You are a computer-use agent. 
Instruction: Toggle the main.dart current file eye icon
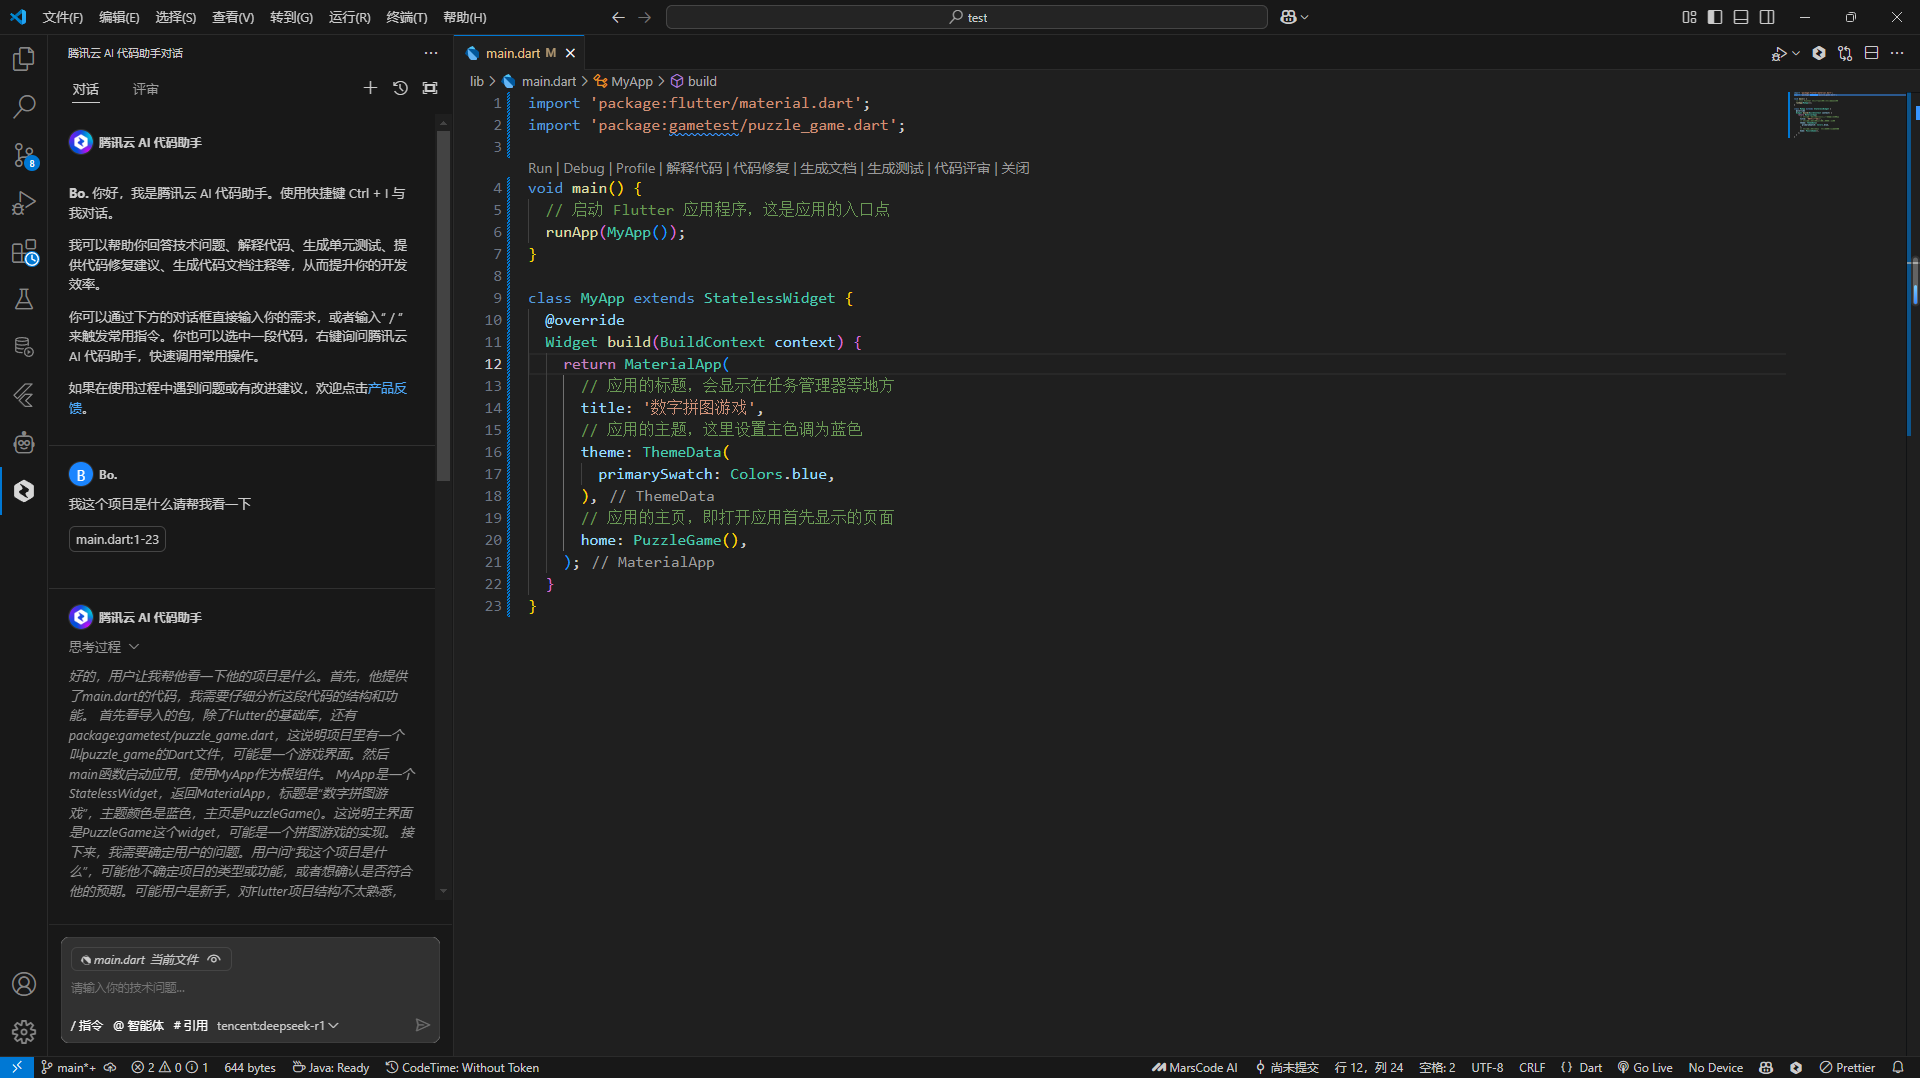click(x=214, y=959)
